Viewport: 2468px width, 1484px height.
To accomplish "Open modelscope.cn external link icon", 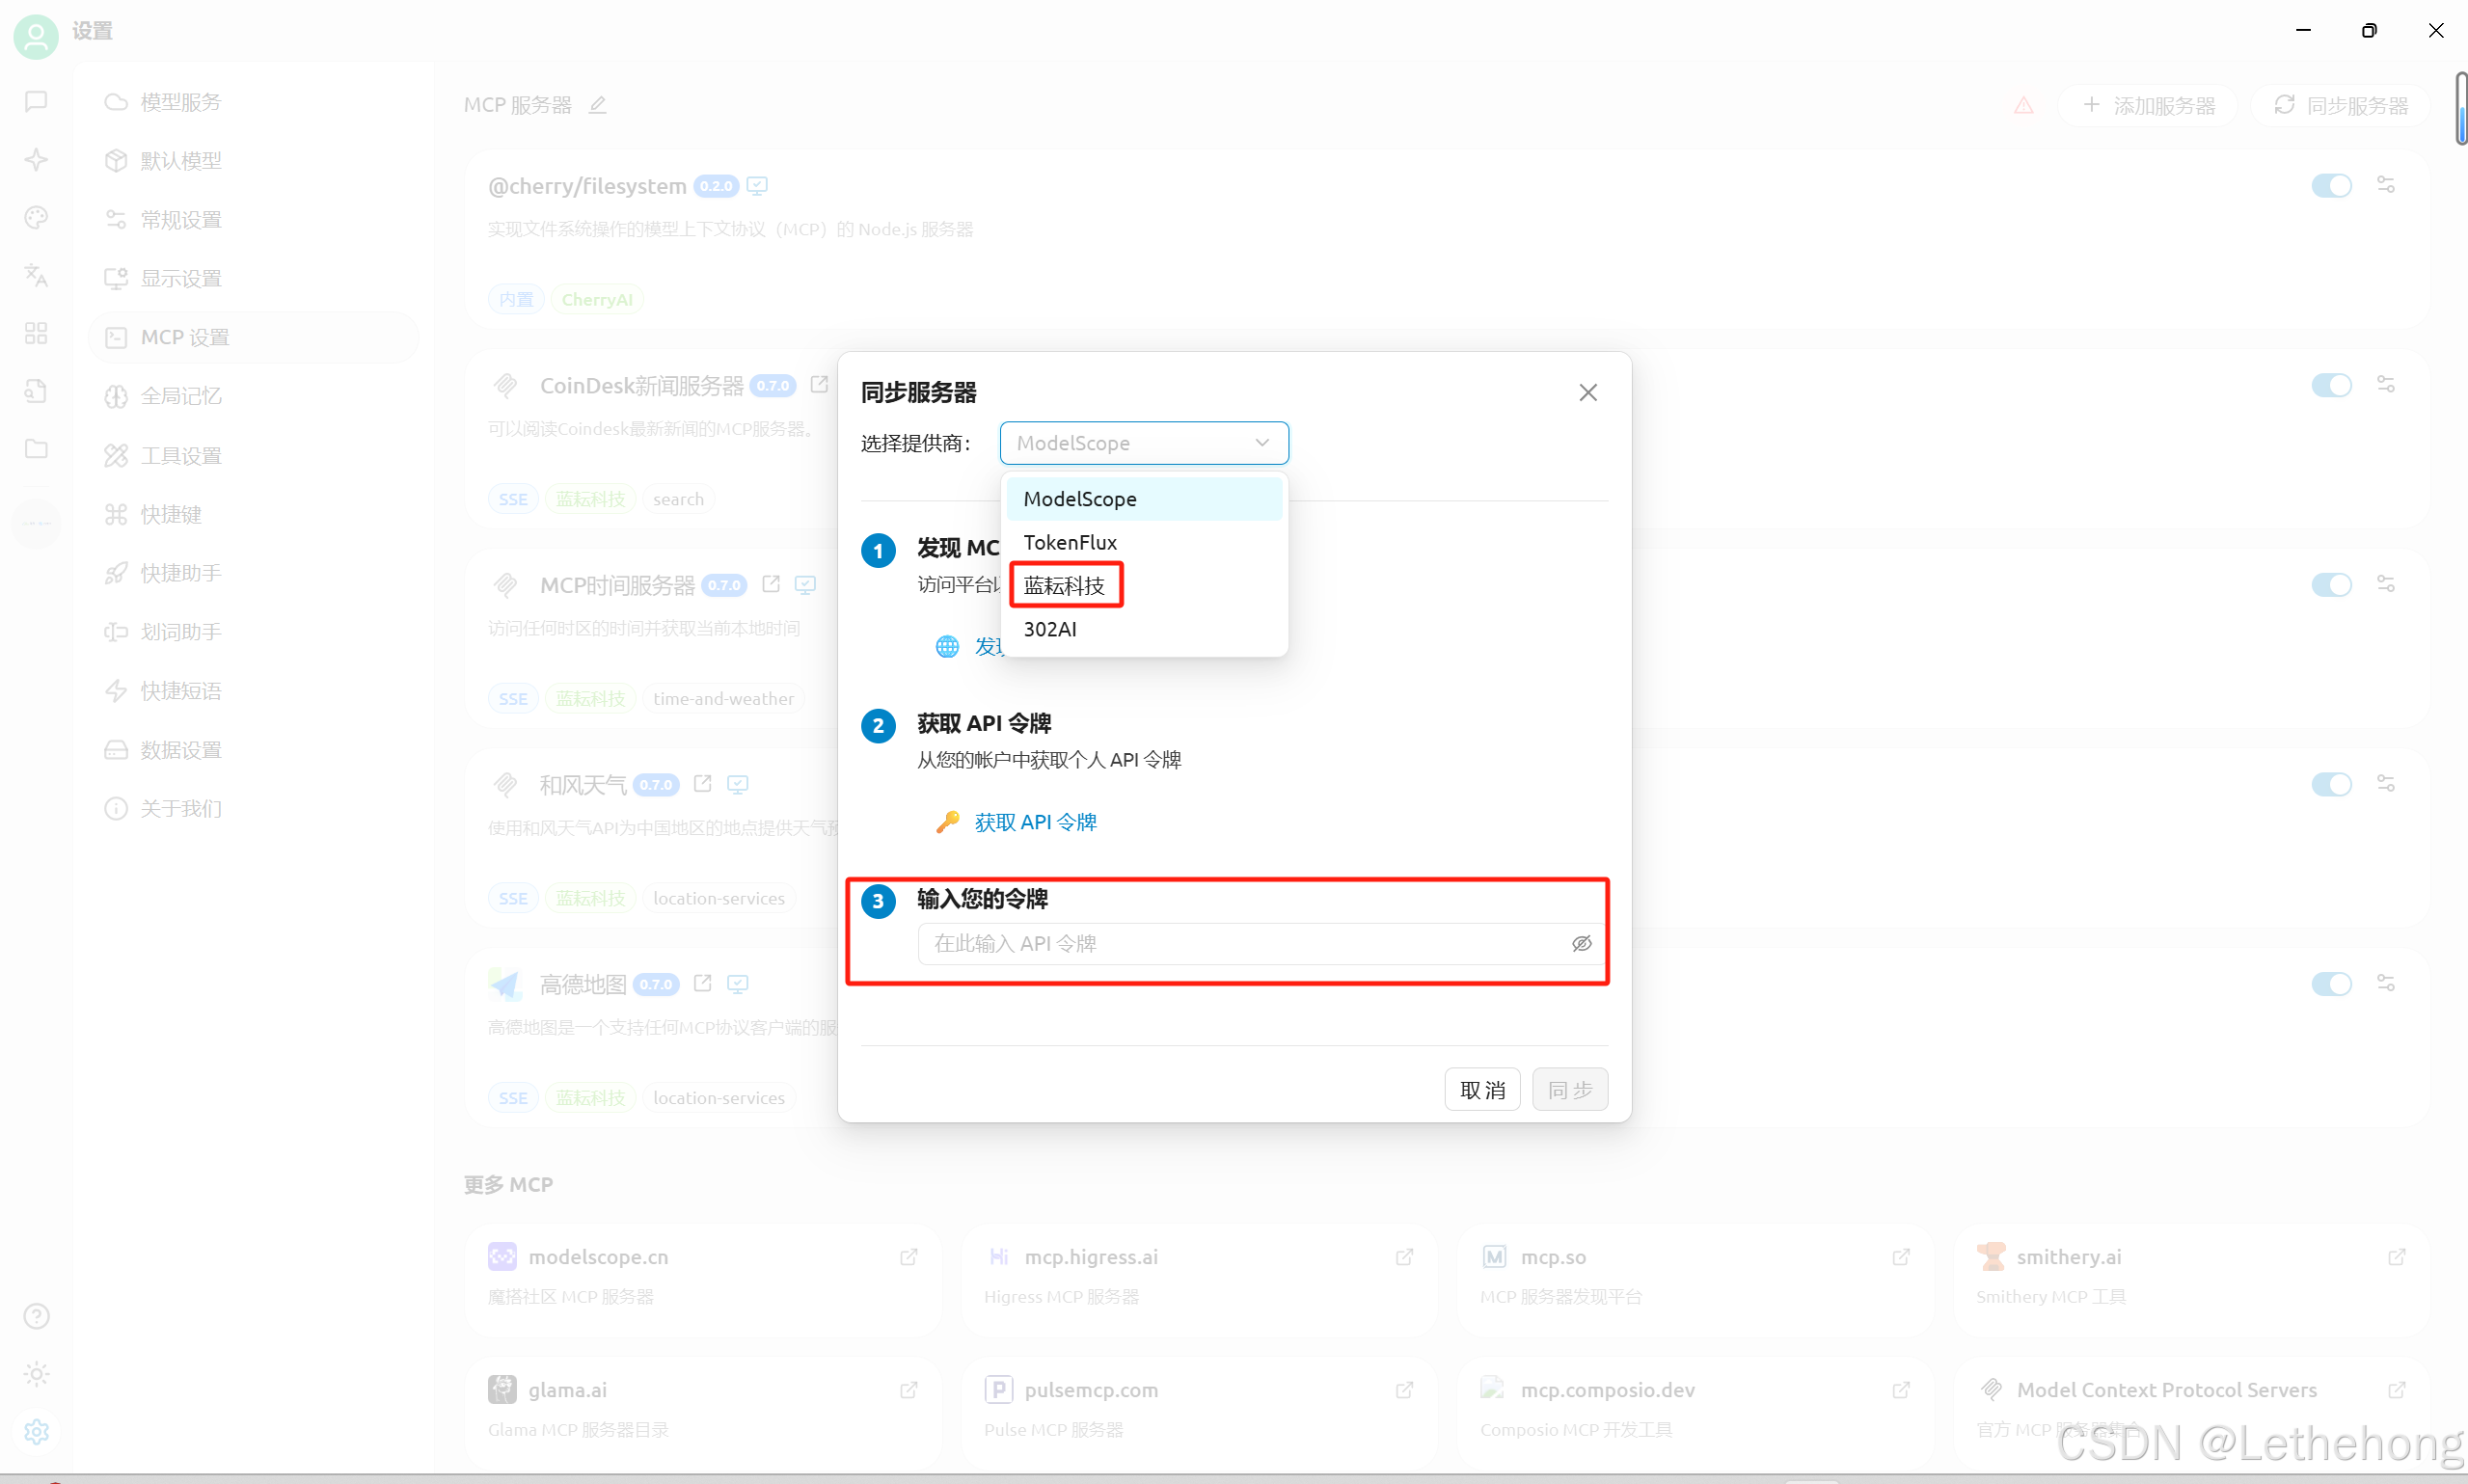I will coord(908,1257).
